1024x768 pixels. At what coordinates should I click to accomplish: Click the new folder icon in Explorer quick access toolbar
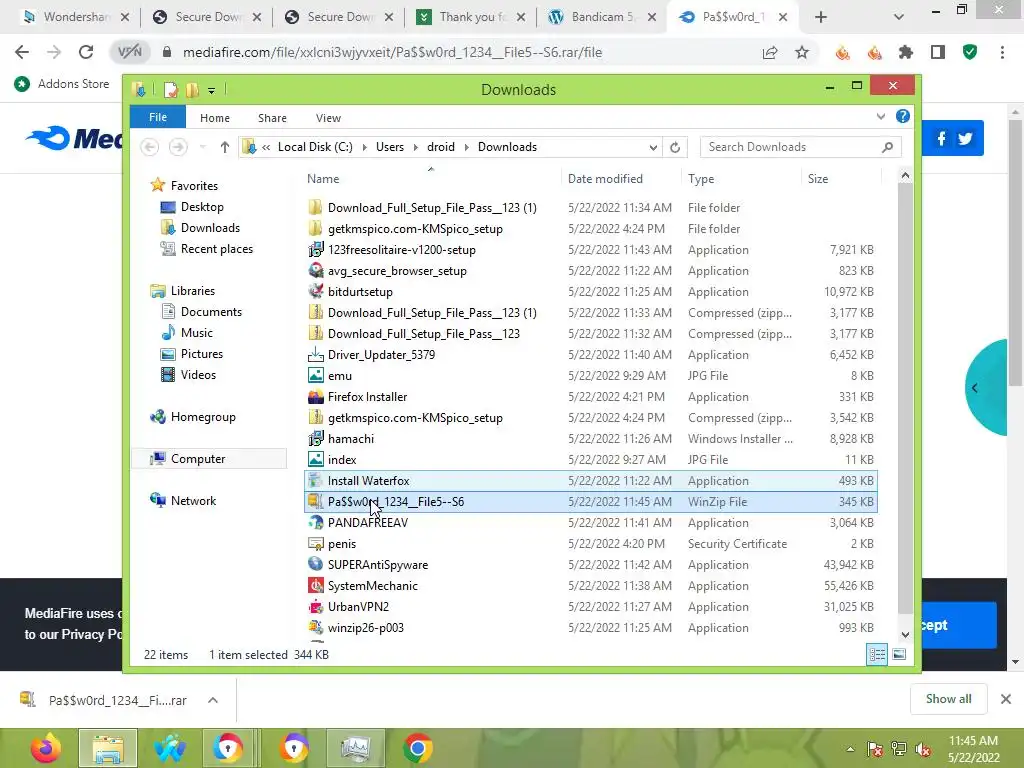[x=192, y=89]
